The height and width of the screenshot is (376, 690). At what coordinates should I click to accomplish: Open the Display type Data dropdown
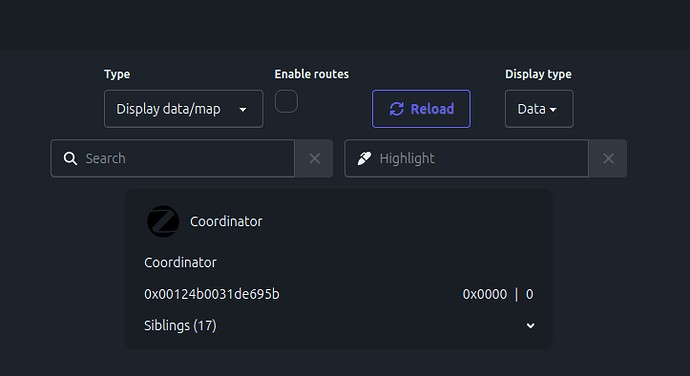click(x=539, y=109)
